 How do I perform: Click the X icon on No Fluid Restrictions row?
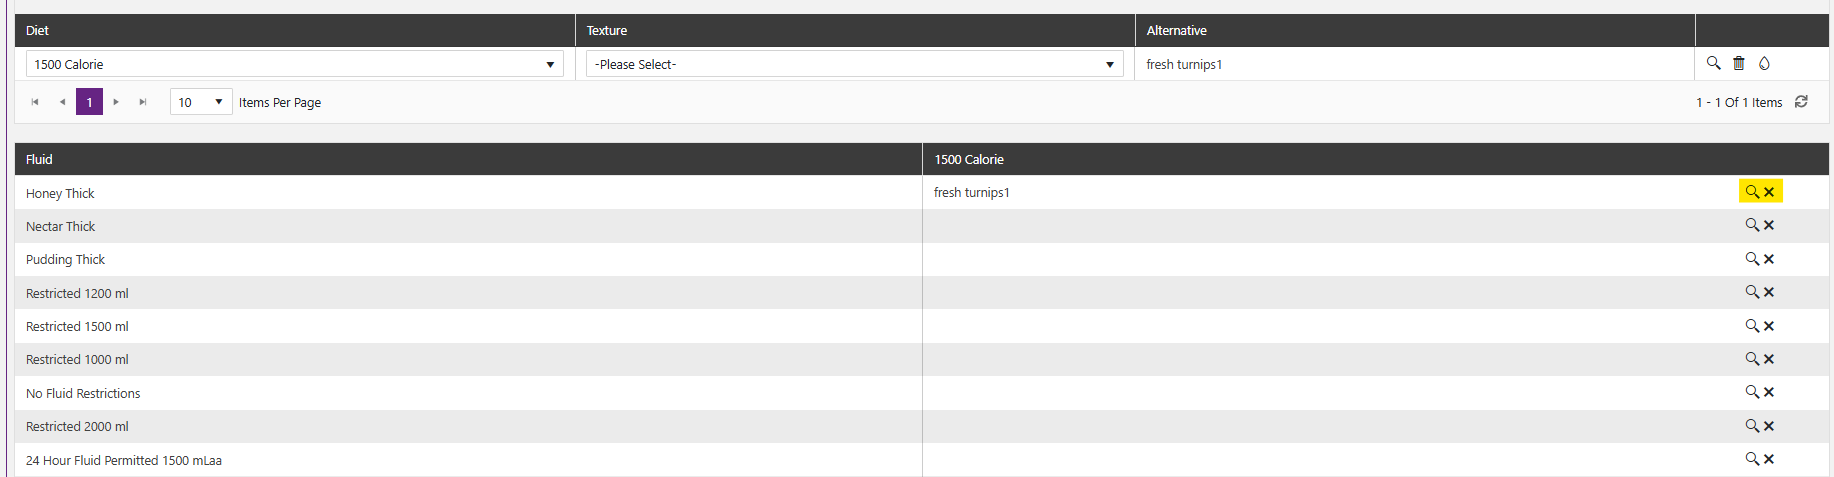(1769, 392)
